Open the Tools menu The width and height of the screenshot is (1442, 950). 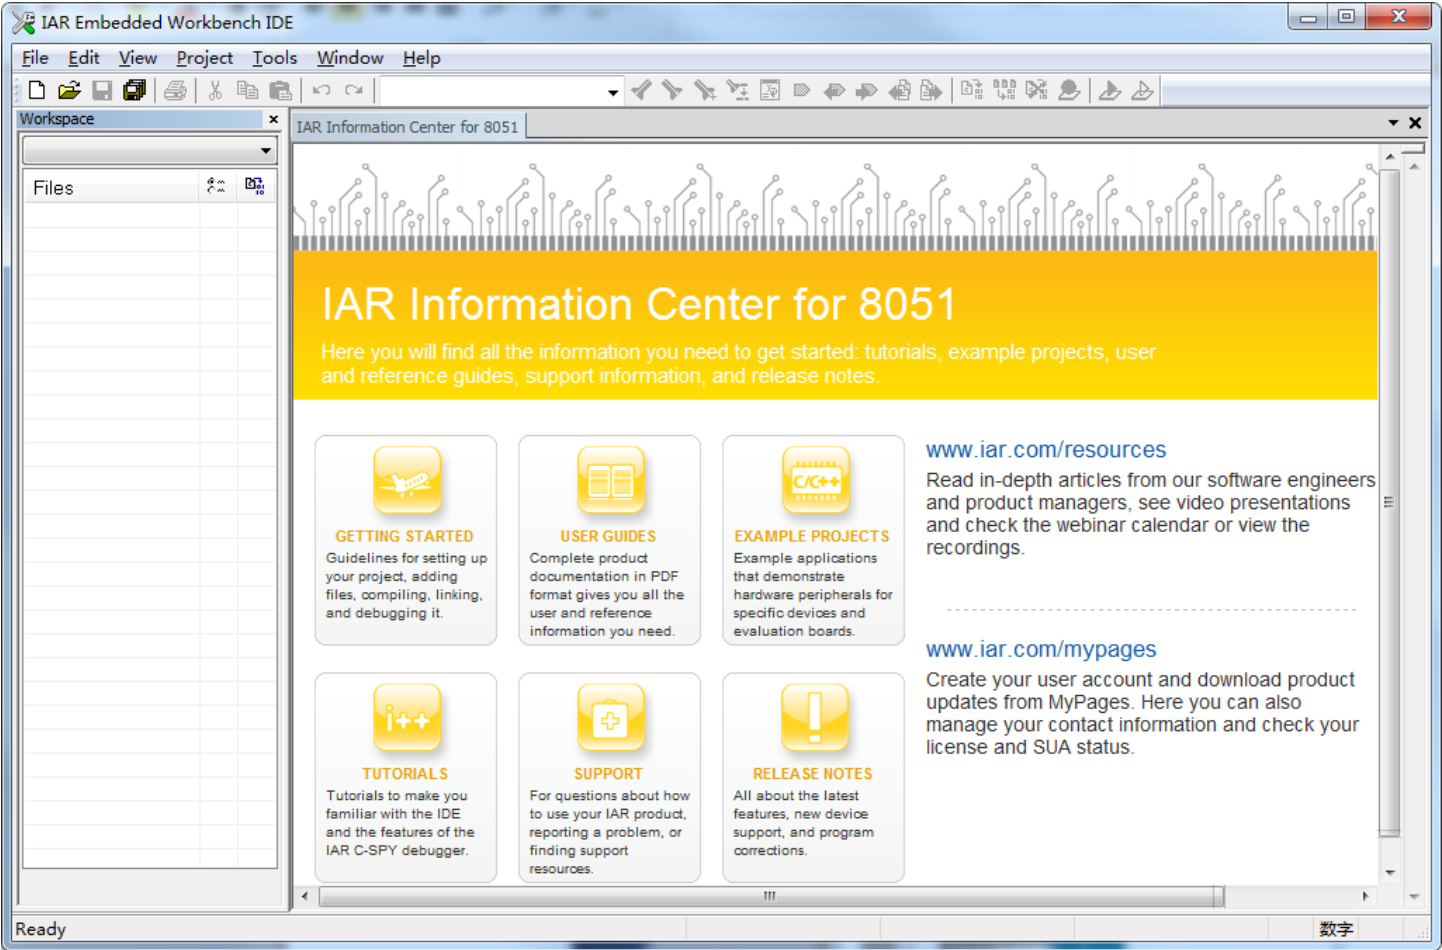[x=275, y=58]
